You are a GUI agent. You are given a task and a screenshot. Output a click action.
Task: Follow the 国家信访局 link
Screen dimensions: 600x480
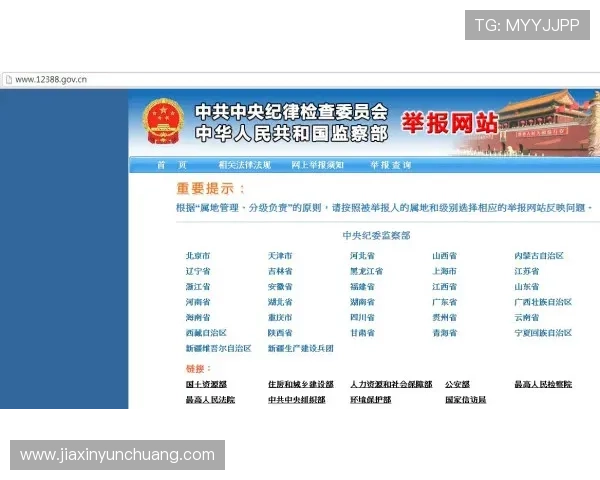[465, 400]
